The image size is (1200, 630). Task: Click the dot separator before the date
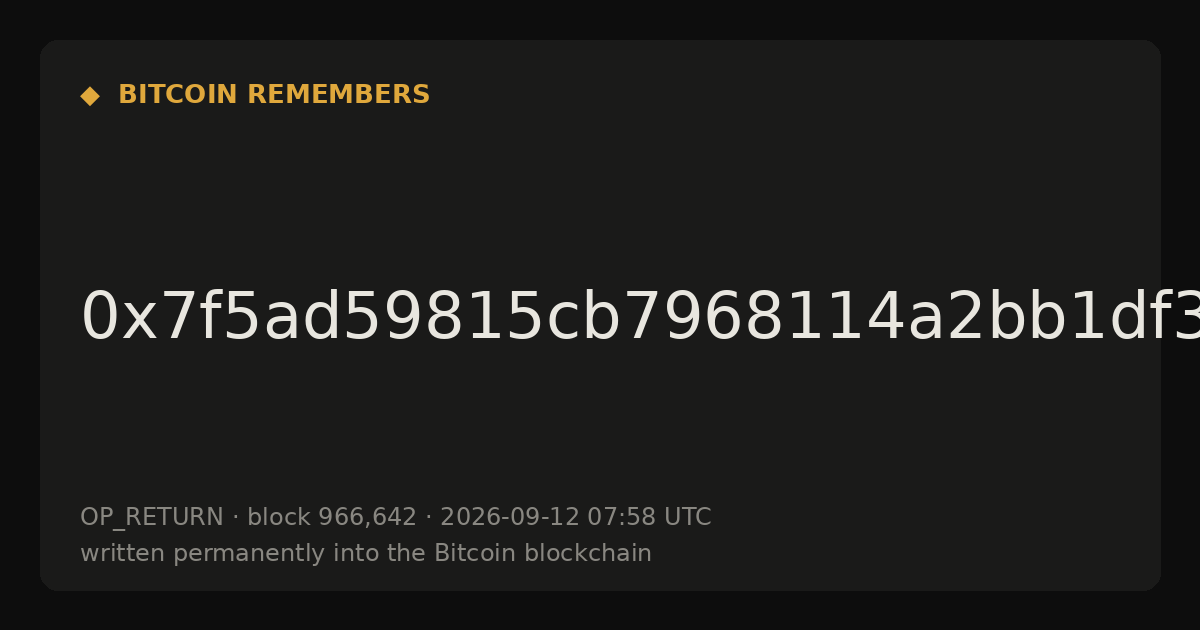pos(429,518)
